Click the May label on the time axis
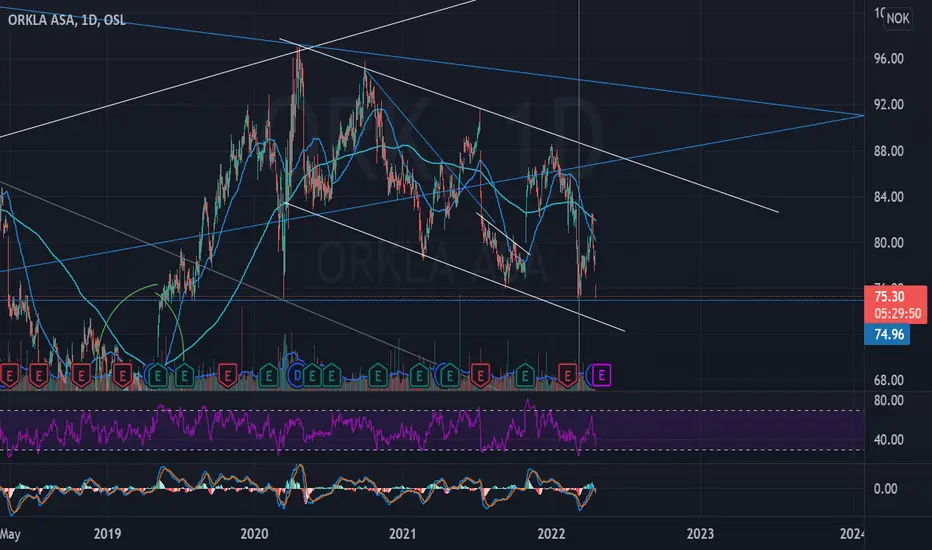Viewport: 932px width, 550px height. [10, 533]
